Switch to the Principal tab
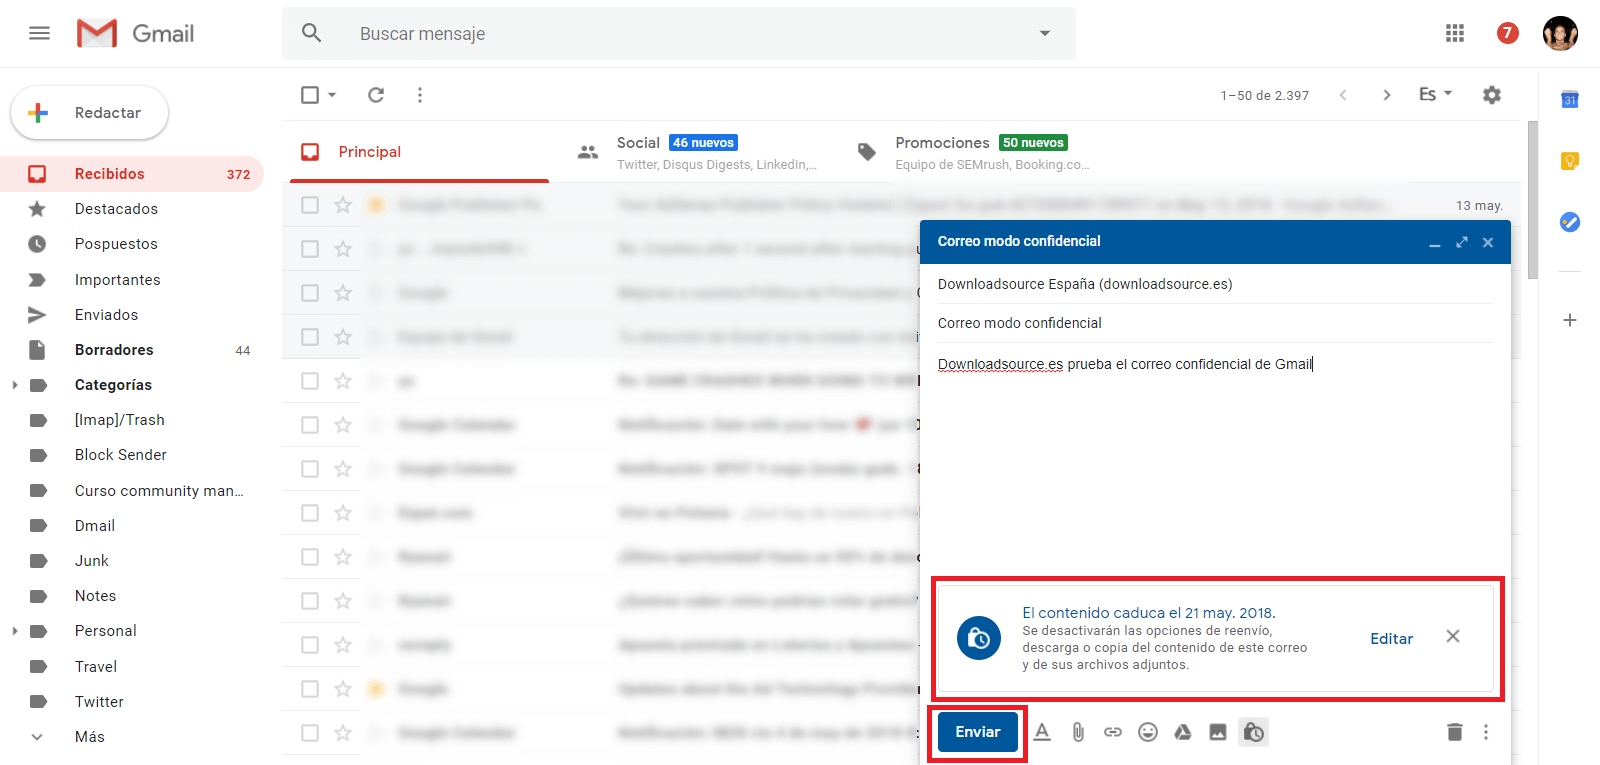Viewport: 1600px width, 765px height. tap(419, 152)
